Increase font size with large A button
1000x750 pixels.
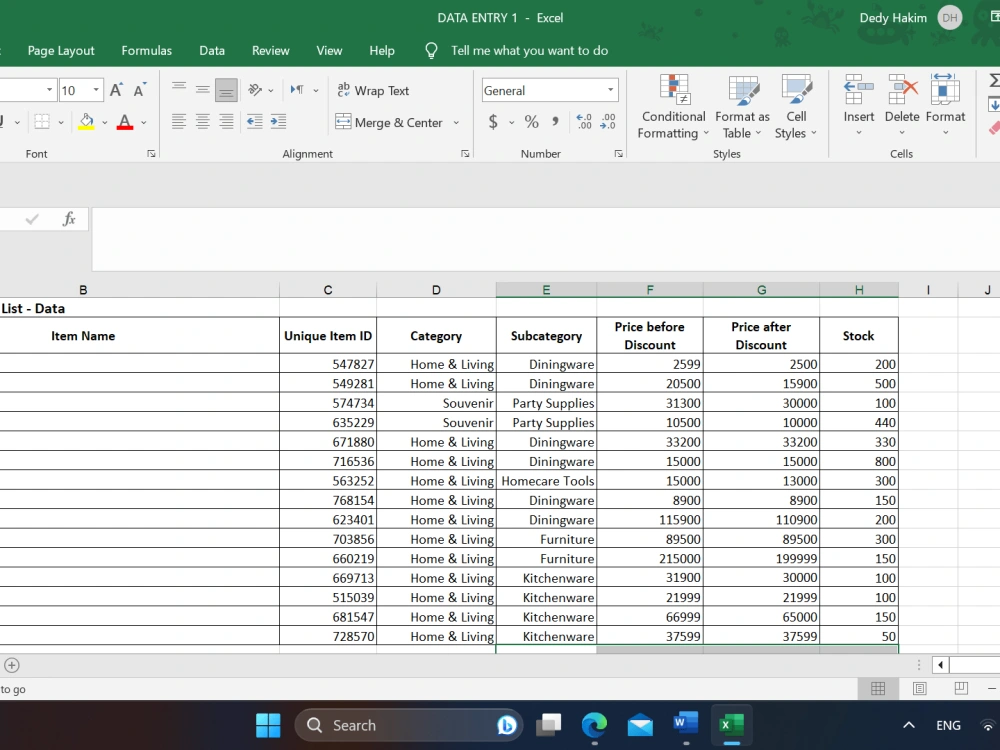click(x=115, y=90)
